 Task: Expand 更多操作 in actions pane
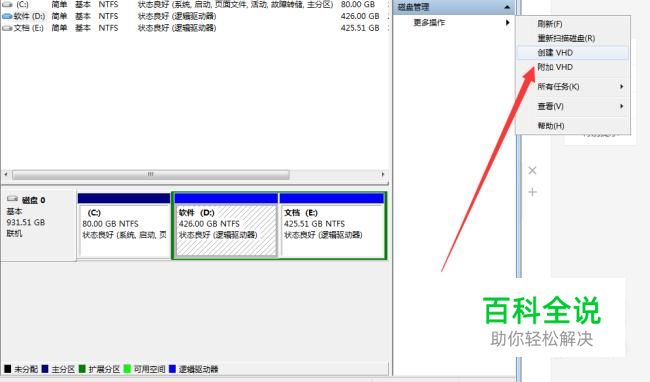(454, 22)
